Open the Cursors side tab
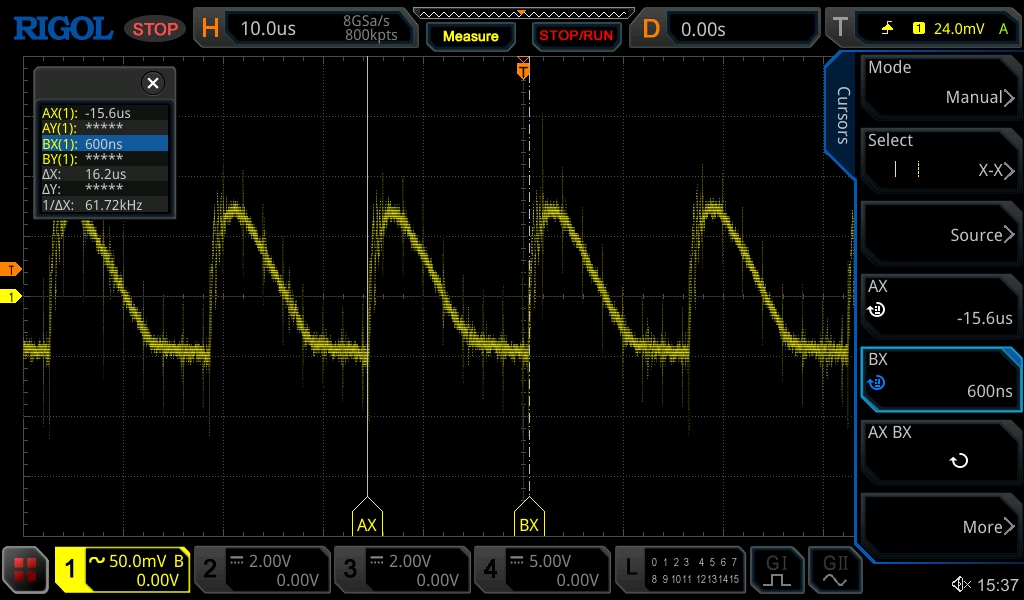 pos(842,115)
